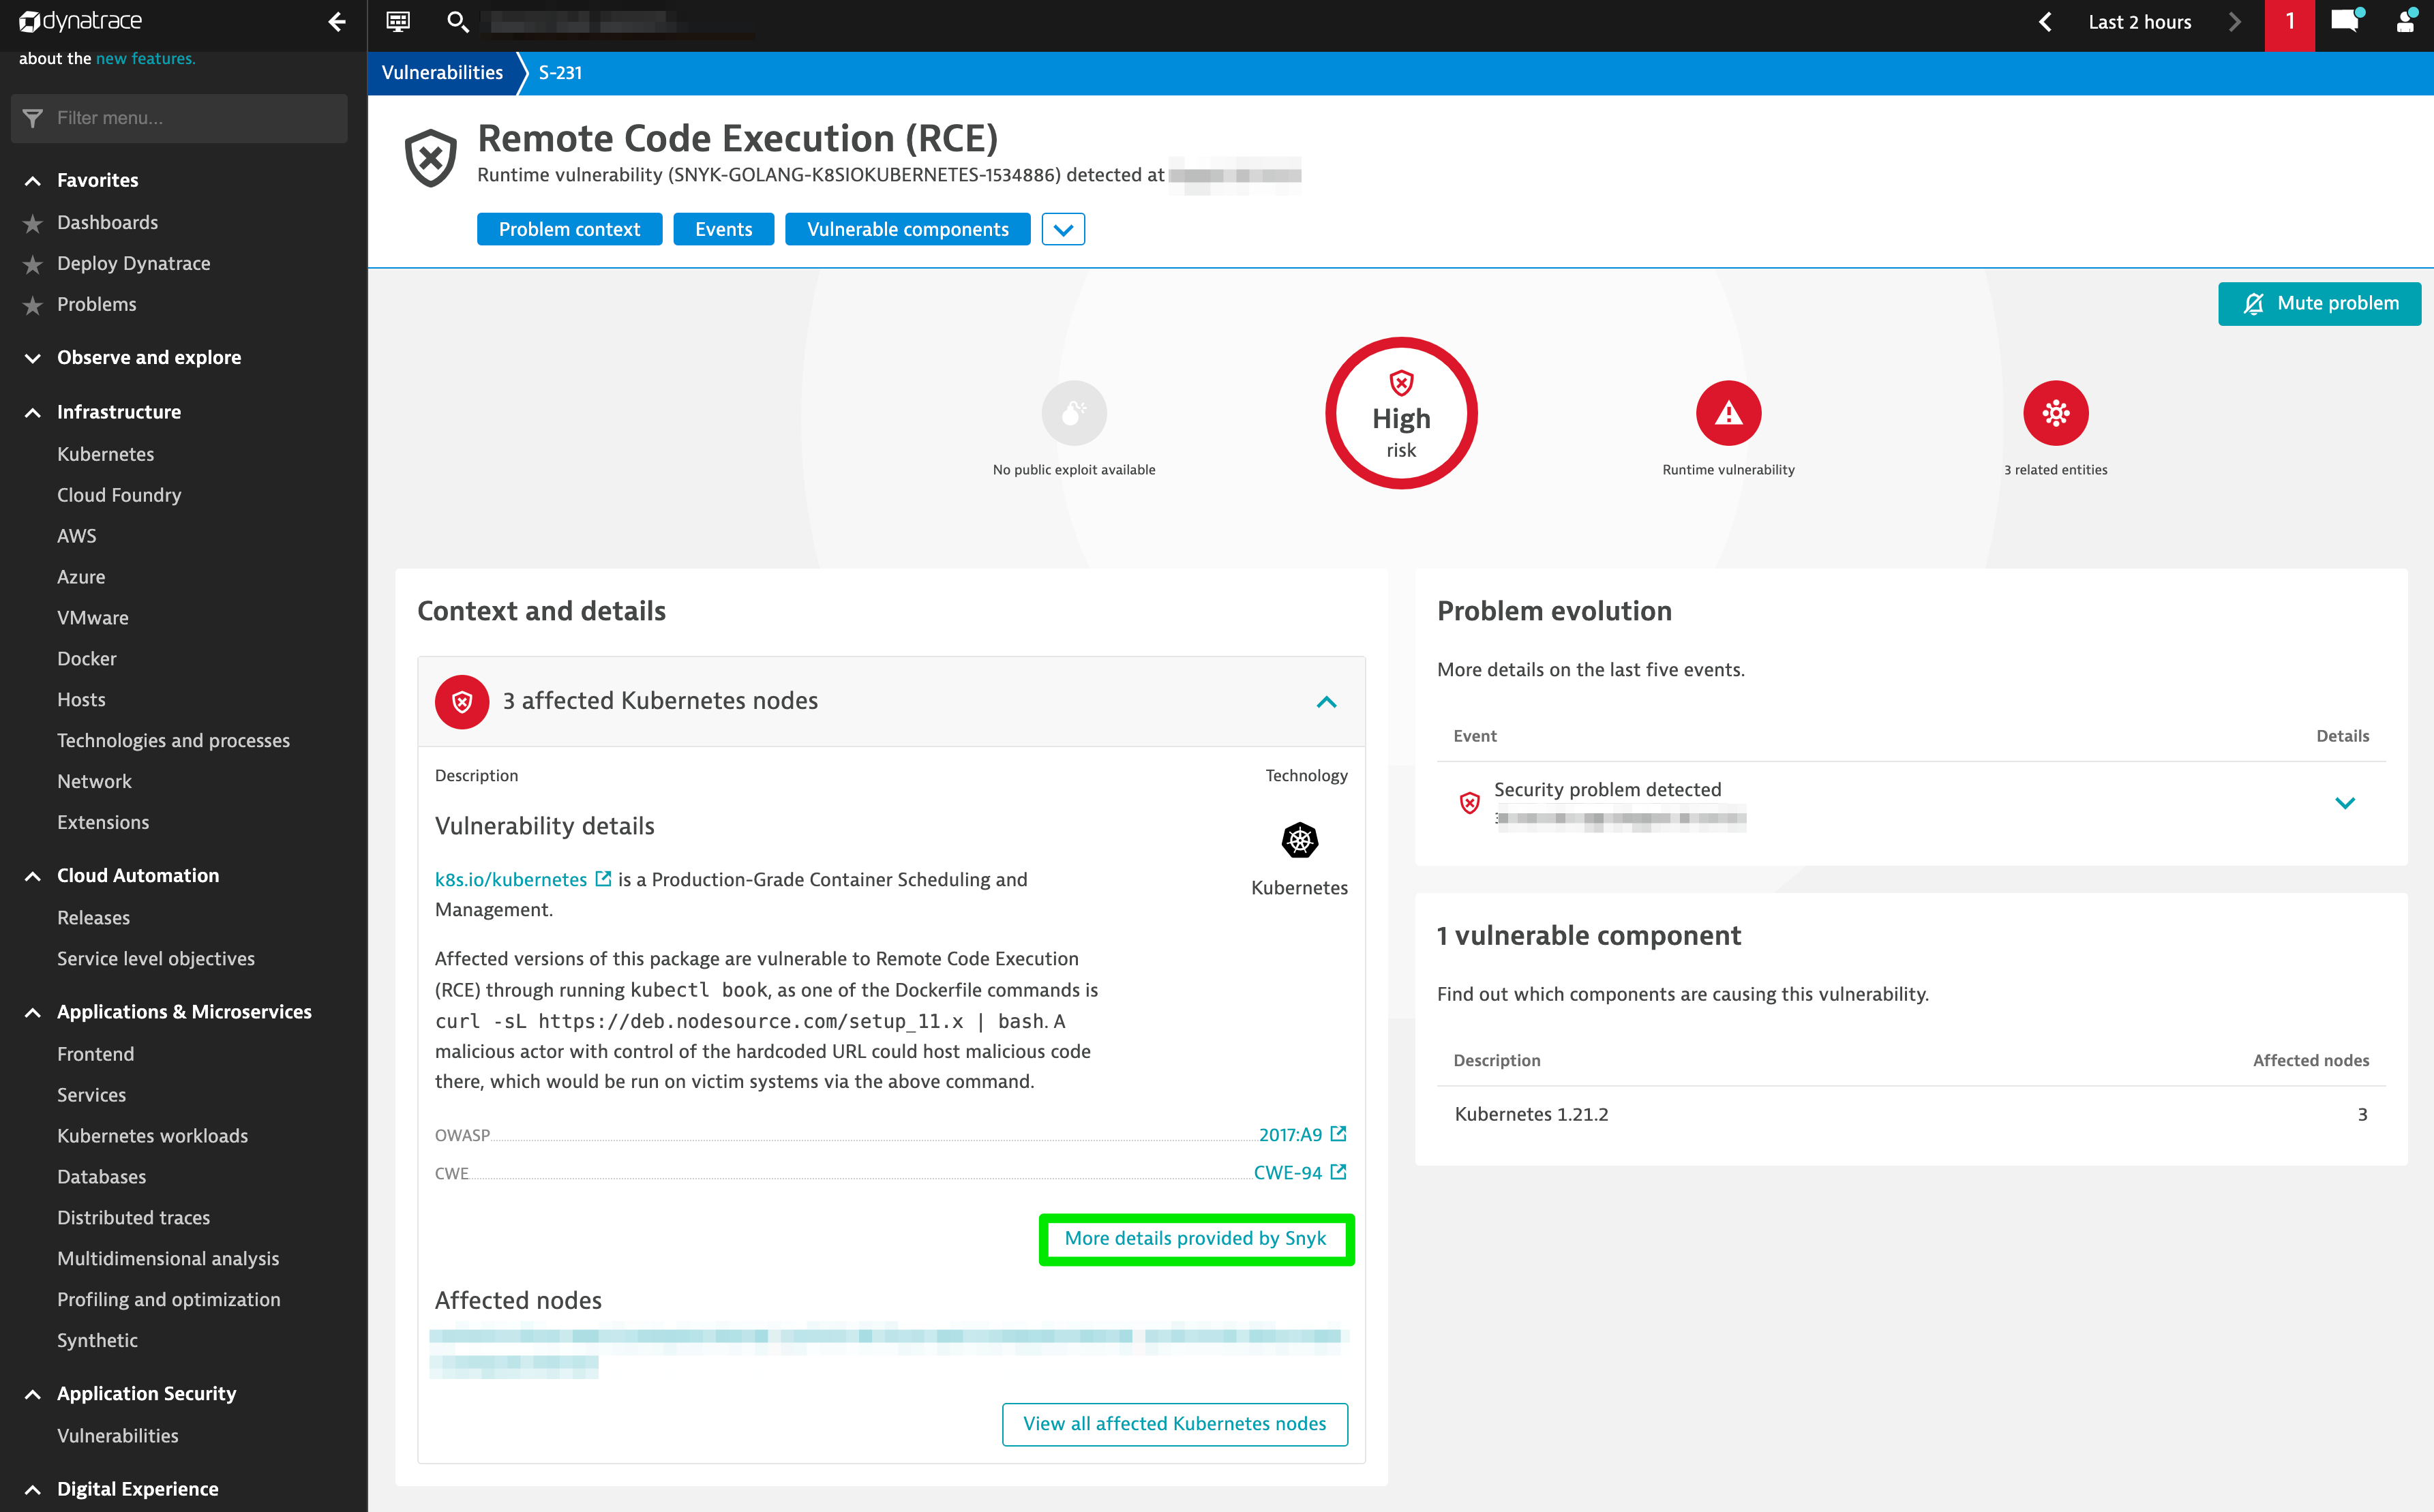Open the new features link
Image resolution: width=2434 pixels, height=1512 pixels.
(x=146, y=59)
